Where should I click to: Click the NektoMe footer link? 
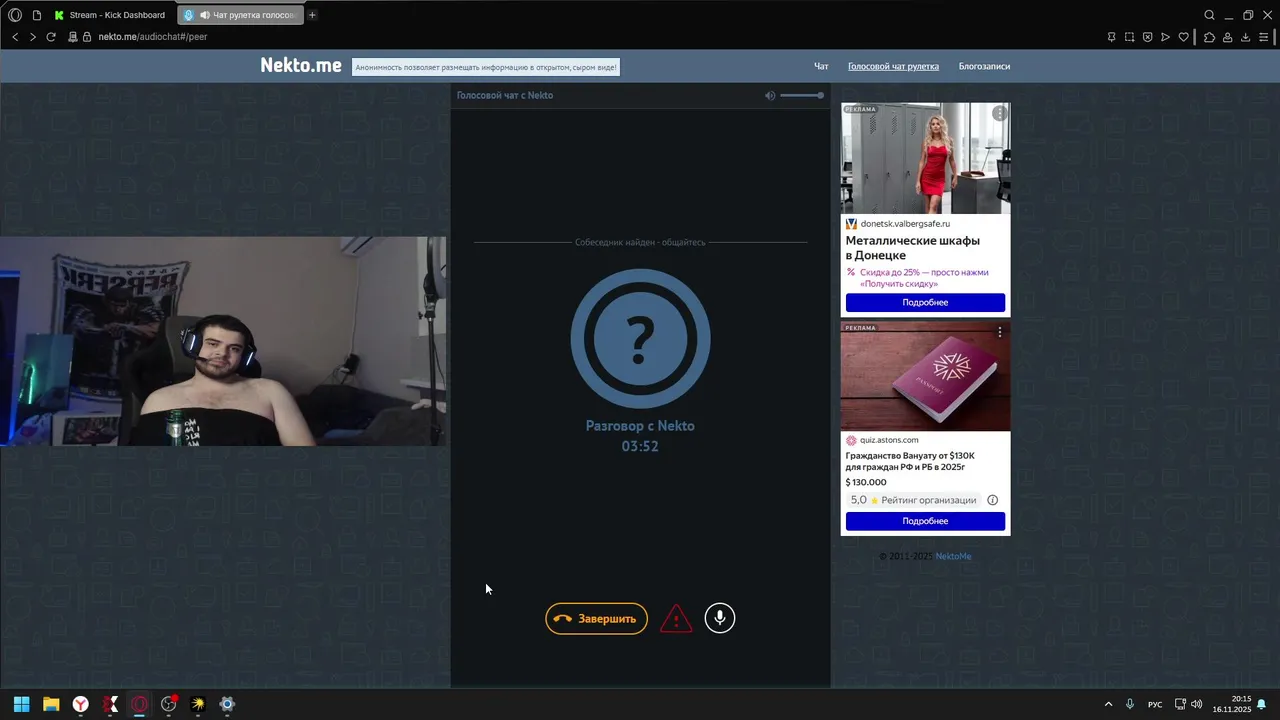coord(953,556)
